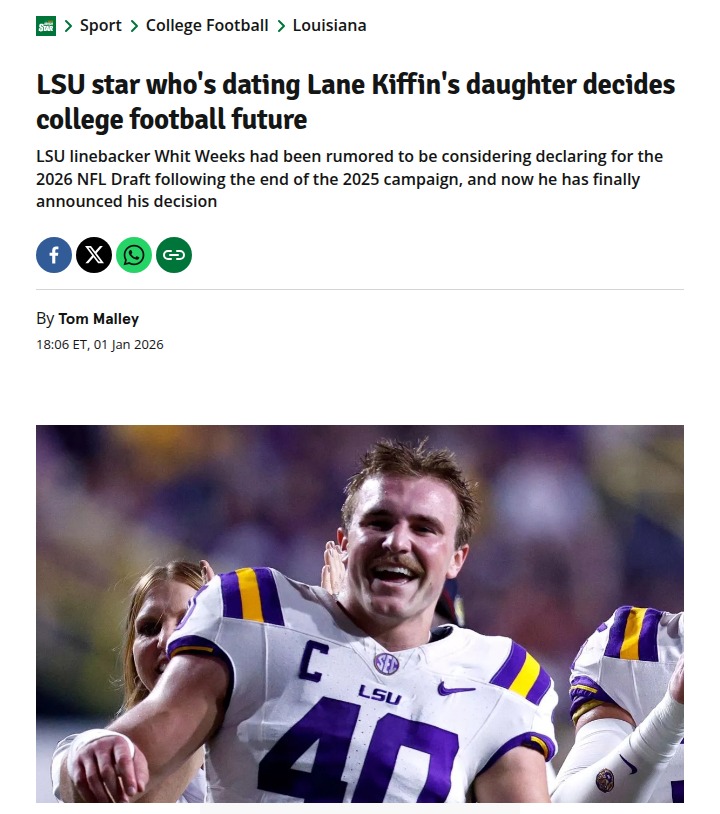Screen dimensions: 720x814
Task: Open the Sport breadcrumb section
Action: [x=100, y=26]
